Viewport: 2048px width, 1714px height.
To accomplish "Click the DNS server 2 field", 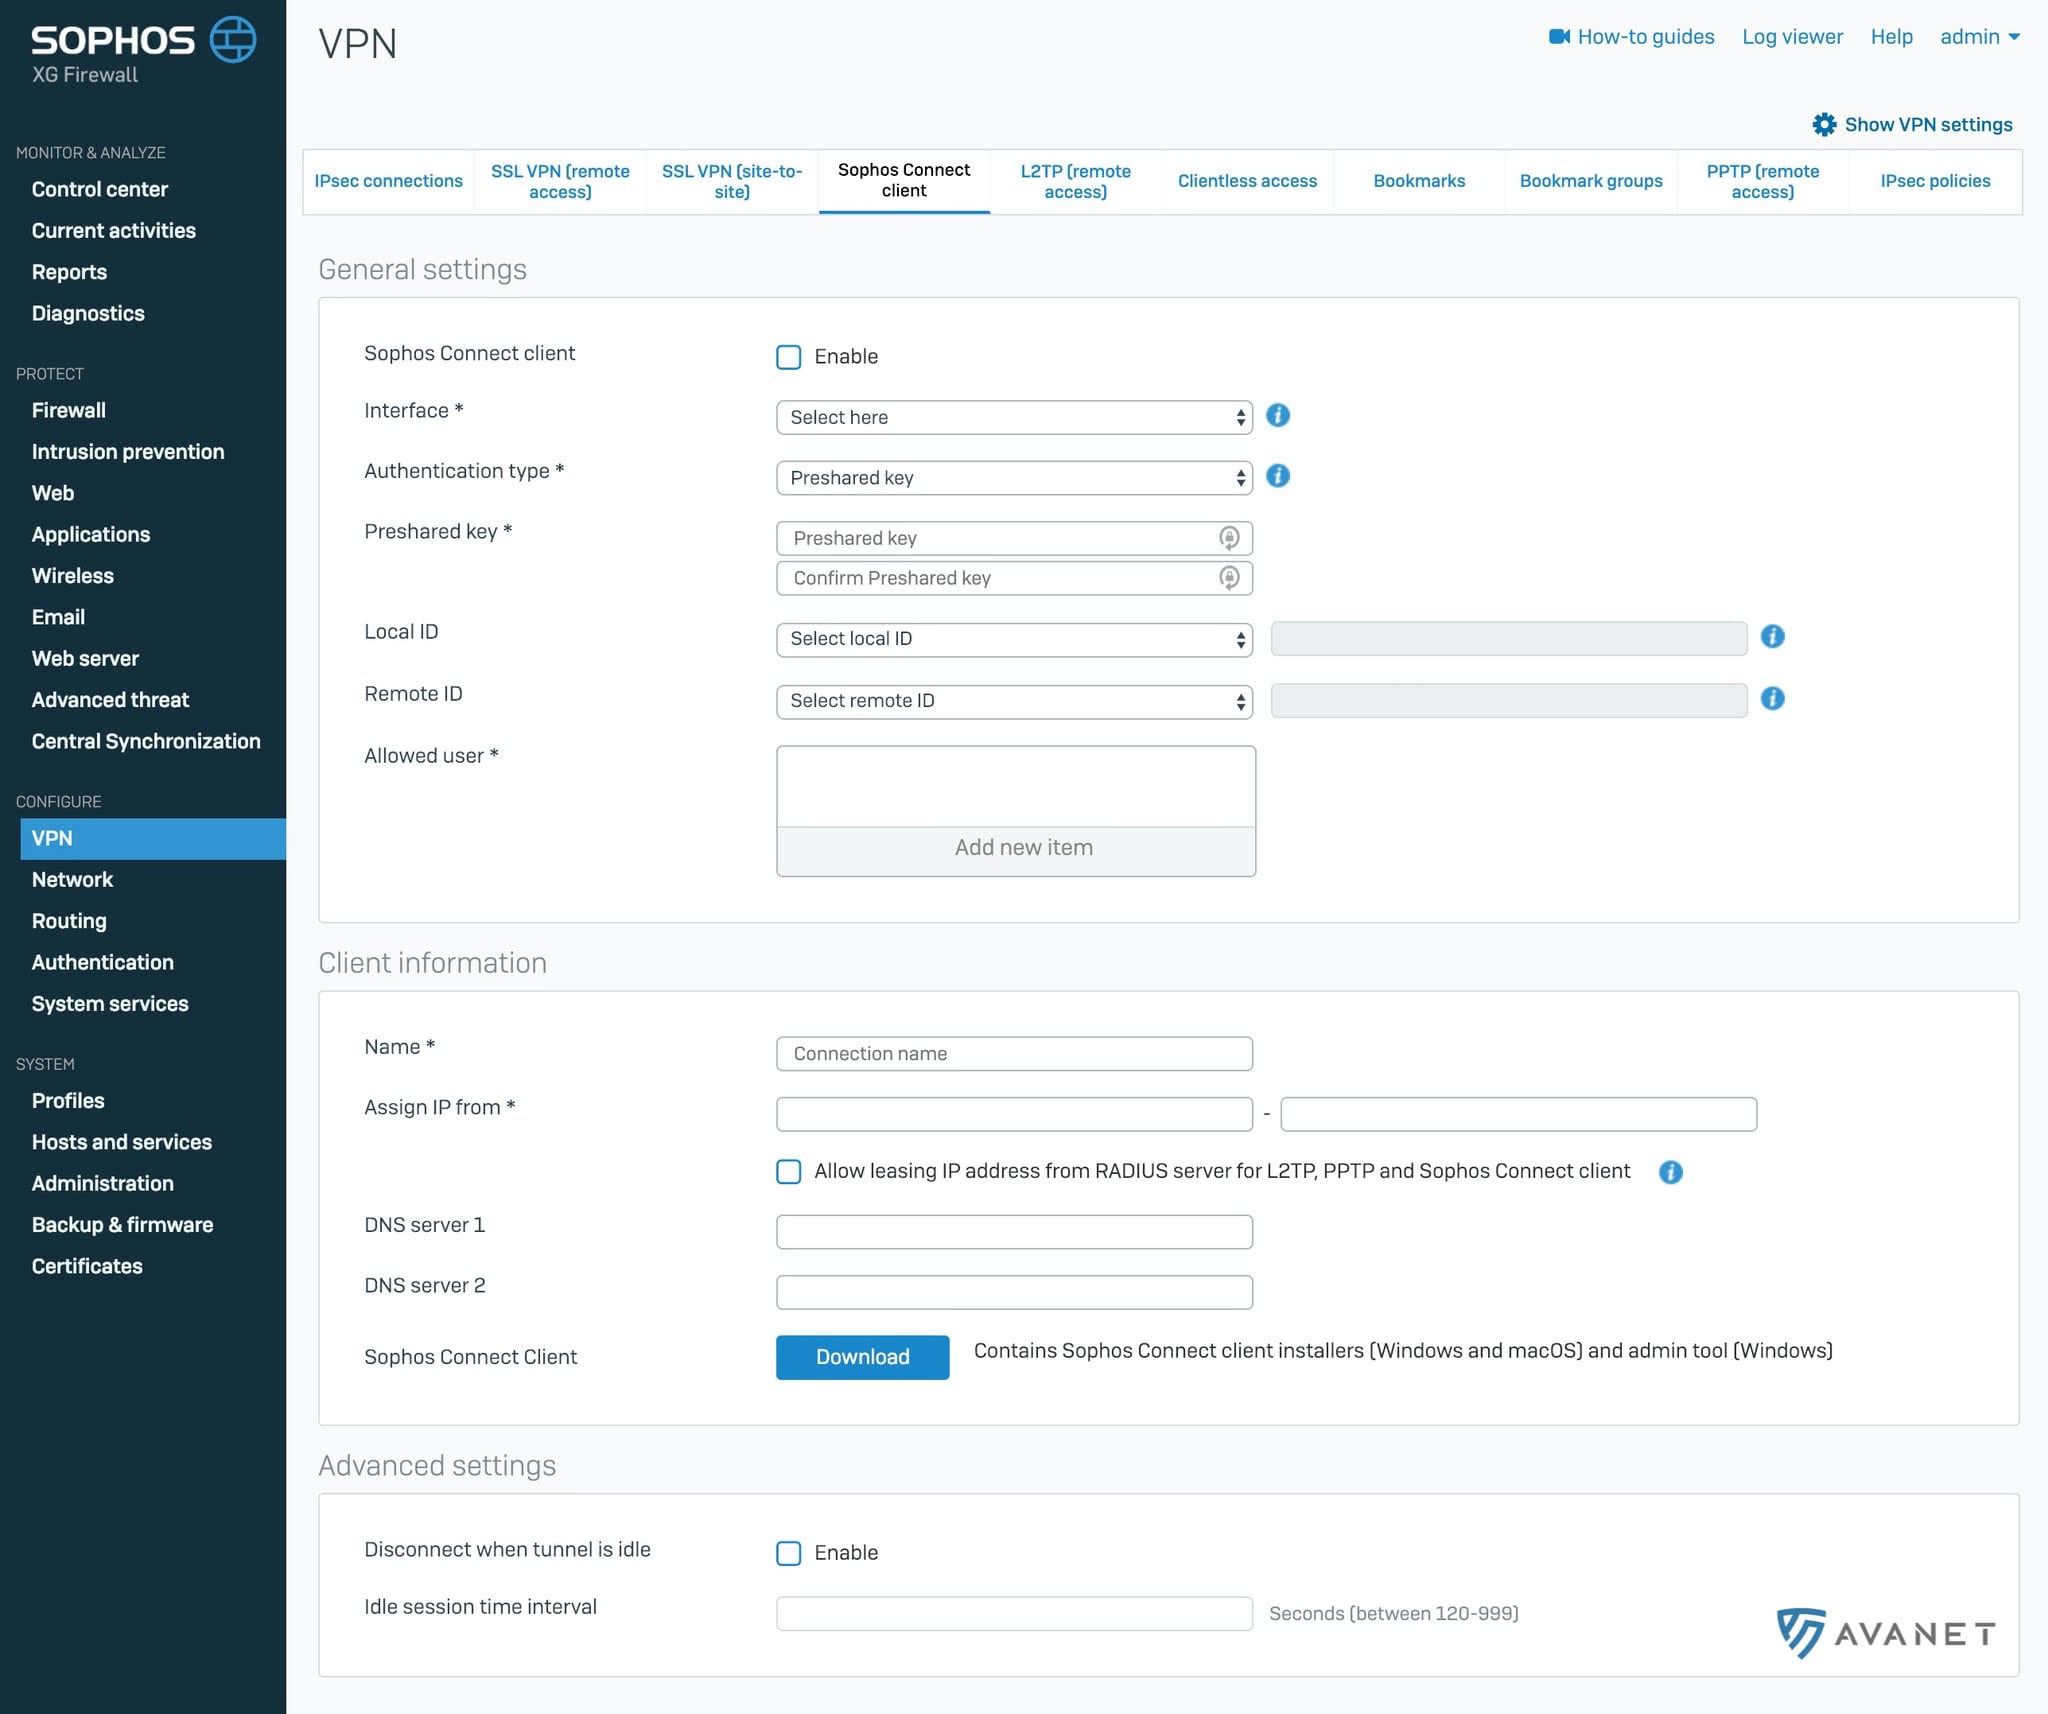I will tap(1014, 1292).
